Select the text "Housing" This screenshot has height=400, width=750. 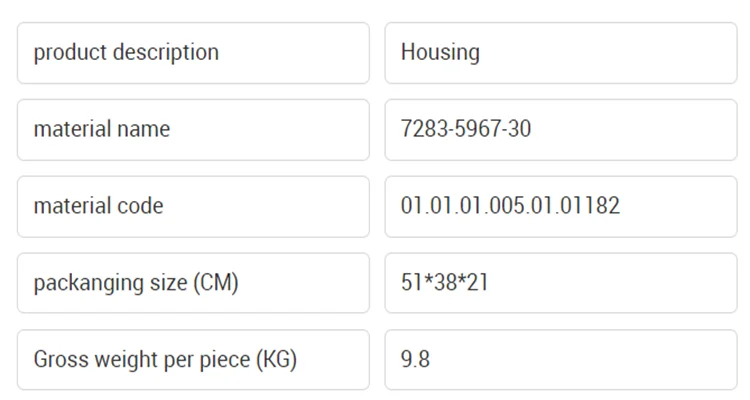440,53
